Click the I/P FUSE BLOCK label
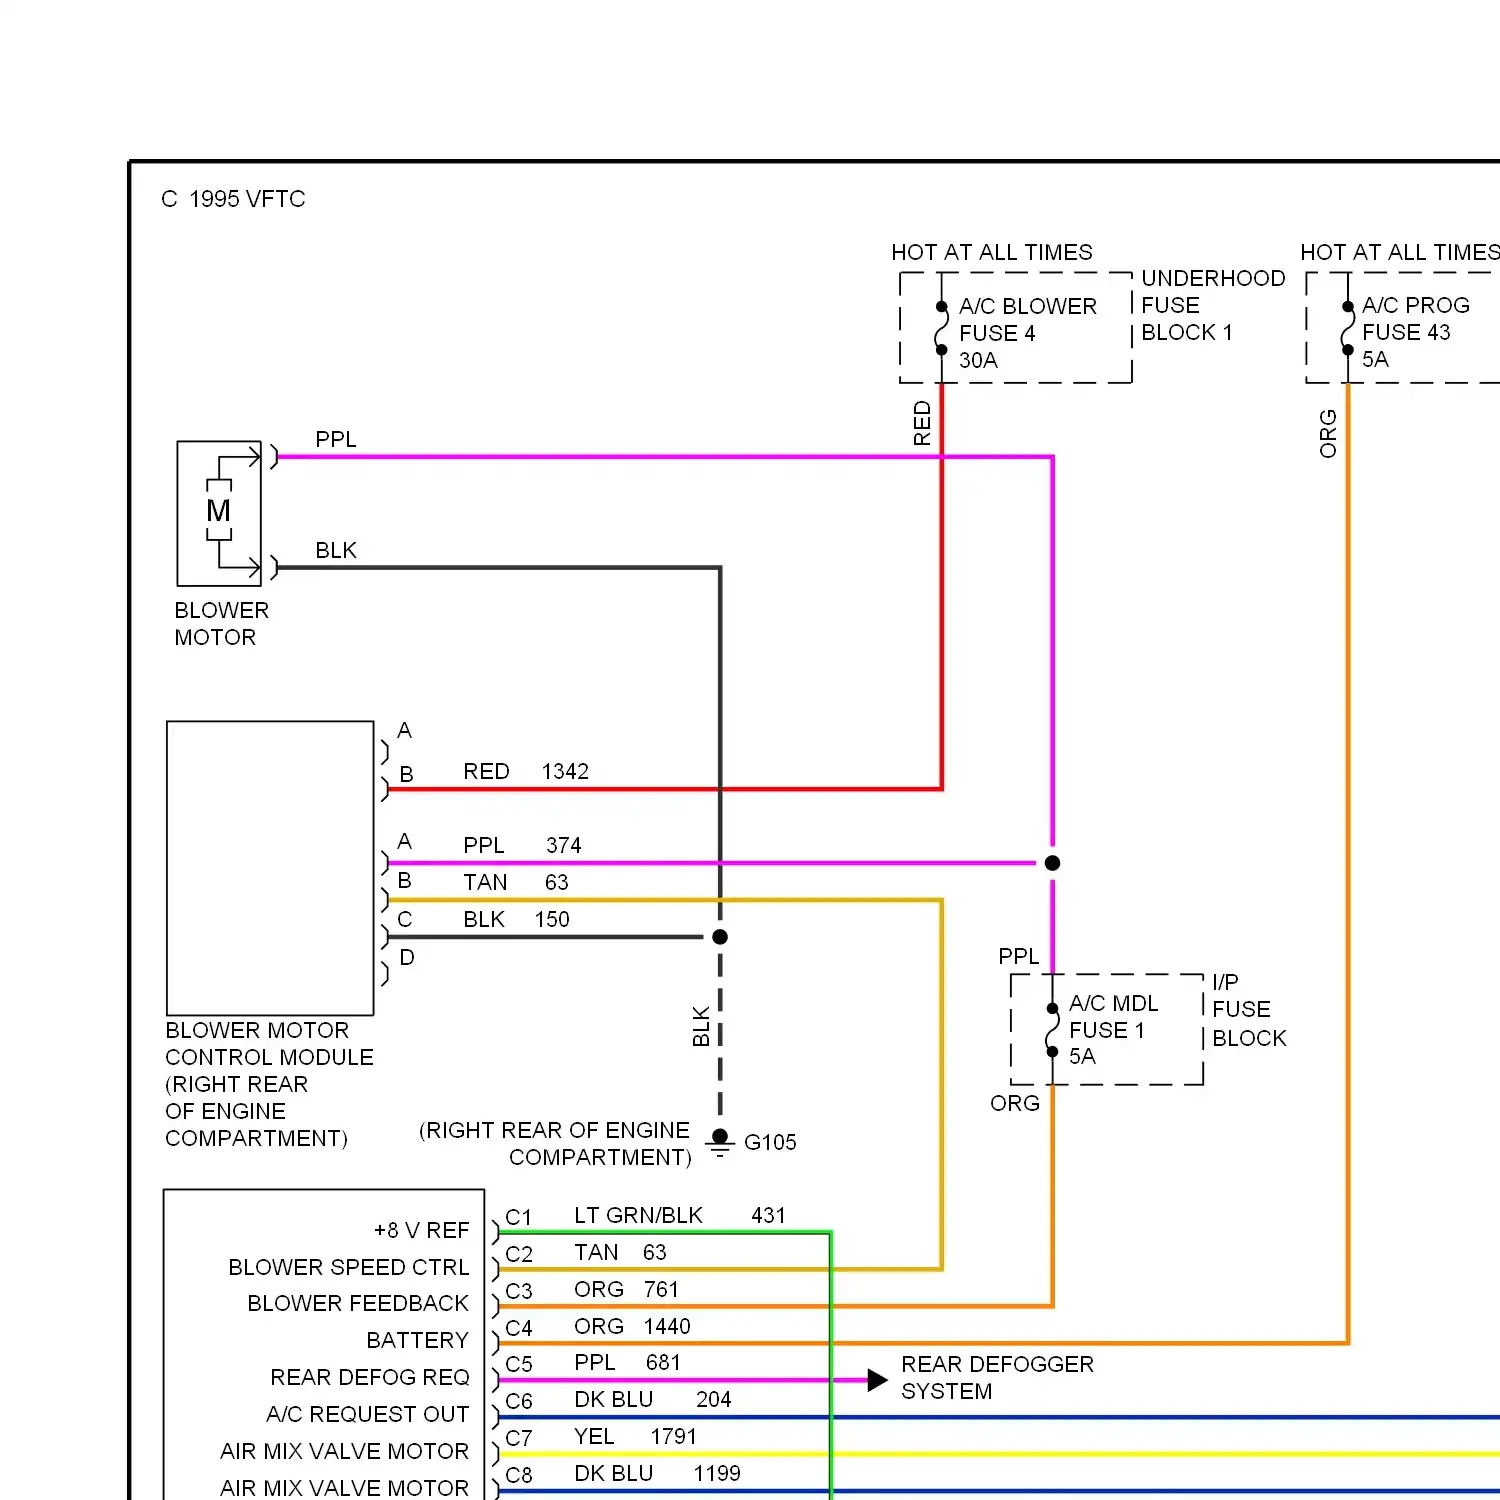The height and width of the screenshot is (1500, 1500). pos(1248,1010)
